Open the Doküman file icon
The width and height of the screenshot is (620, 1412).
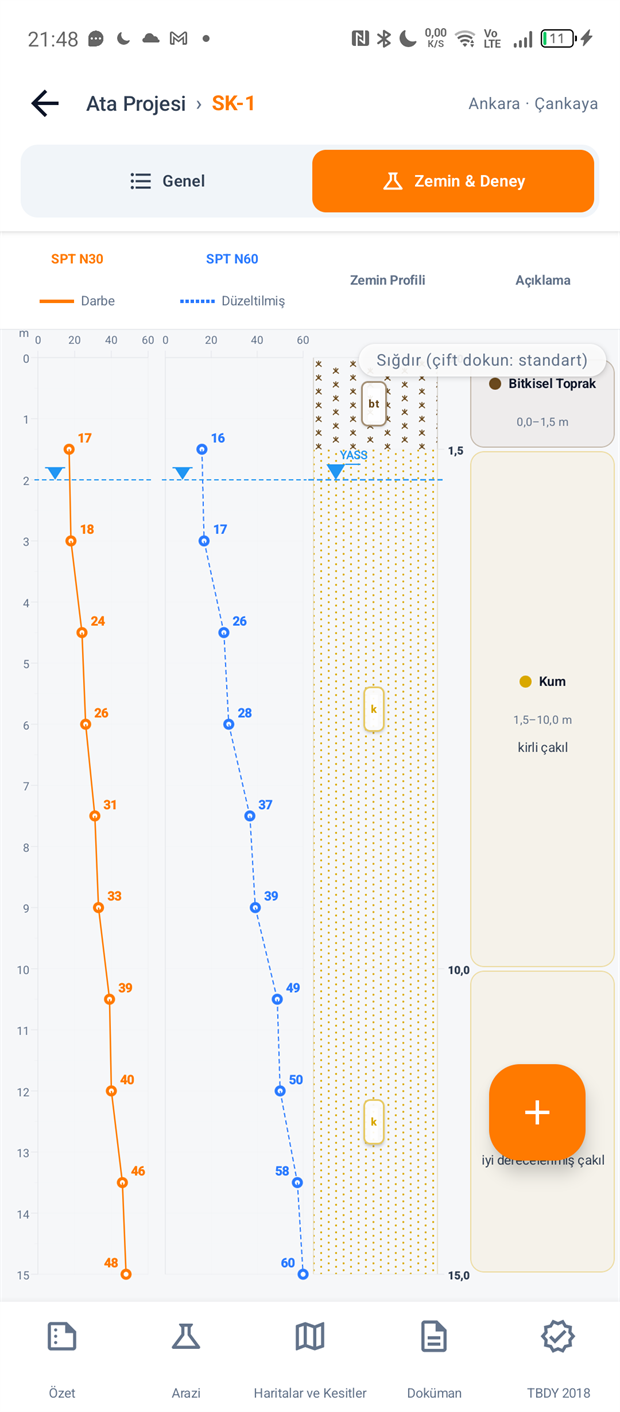pyautogui.click(x=434, y=1336)
